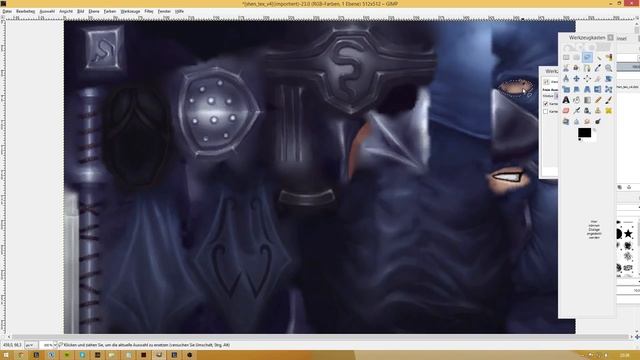Select the Align tool

tap(587, 78)
